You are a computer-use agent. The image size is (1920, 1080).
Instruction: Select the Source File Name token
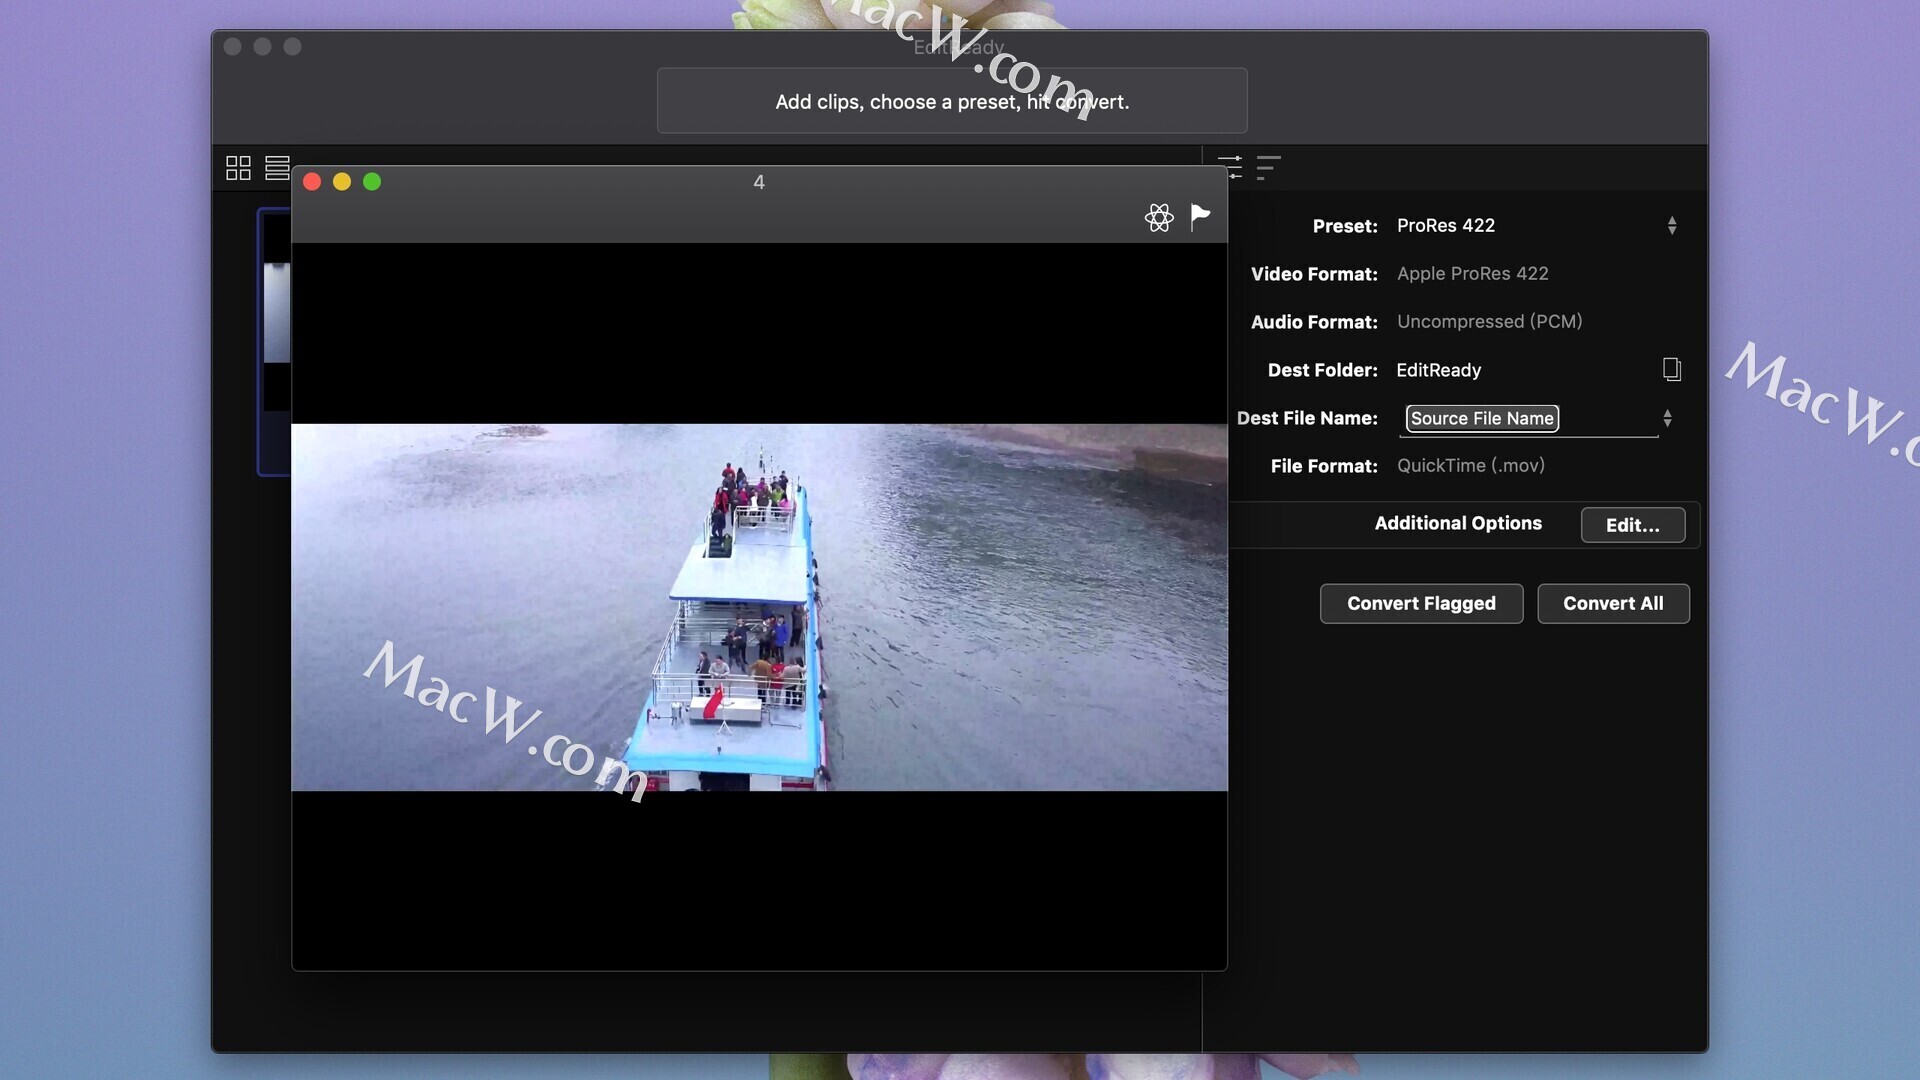click(x=1482, y=418)
